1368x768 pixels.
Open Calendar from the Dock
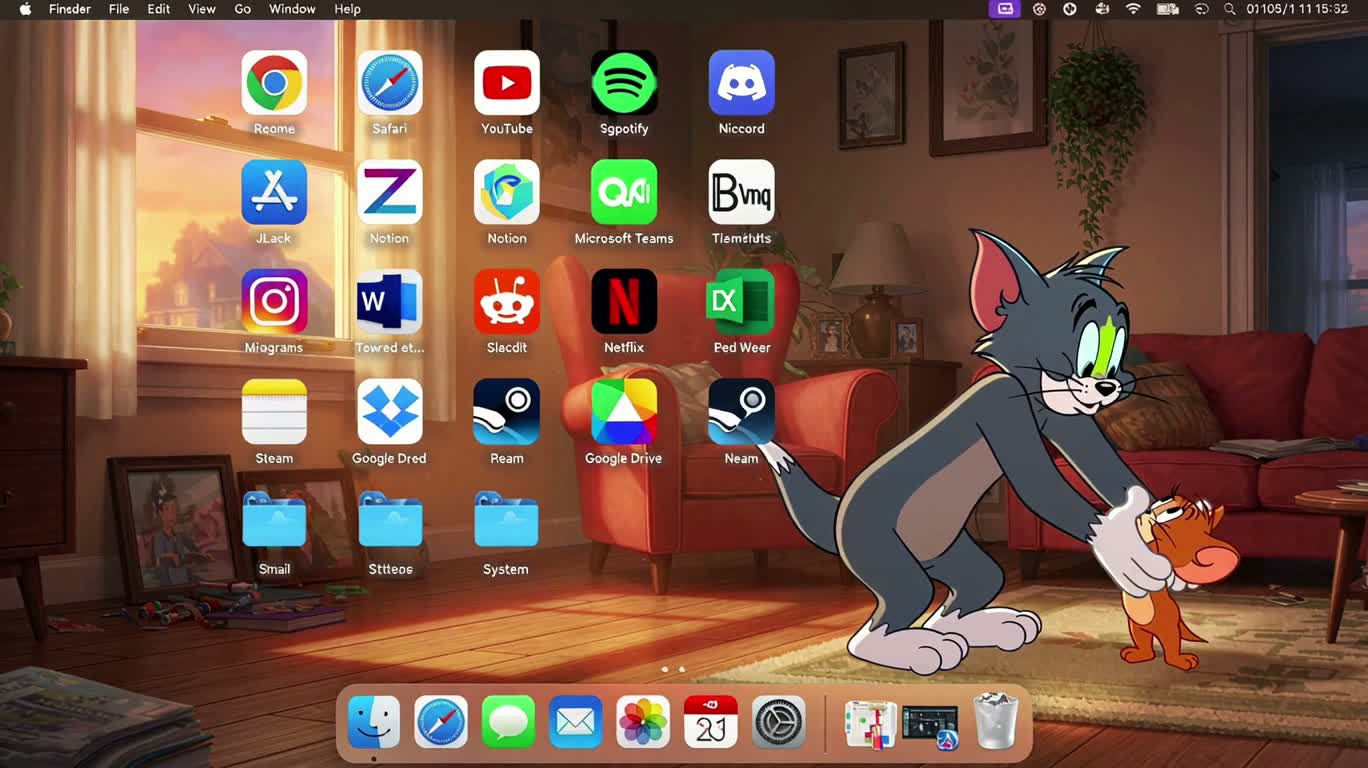[711, 721]
